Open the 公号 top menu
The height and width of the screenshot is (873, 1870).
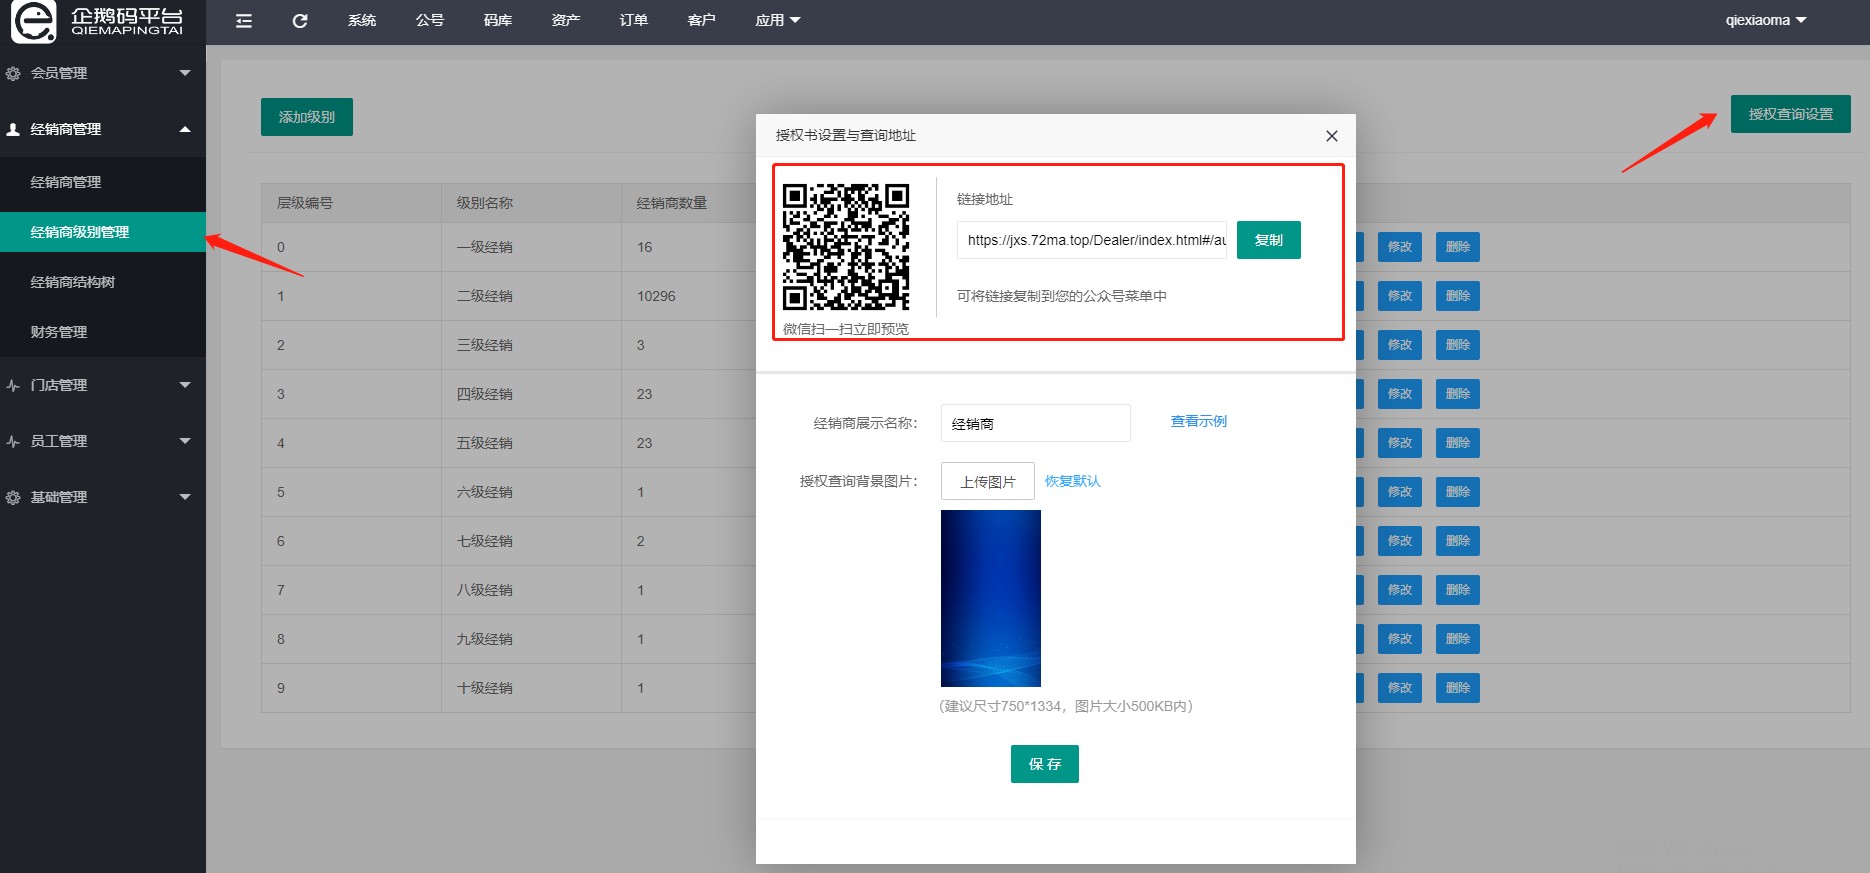pos(430,21)
